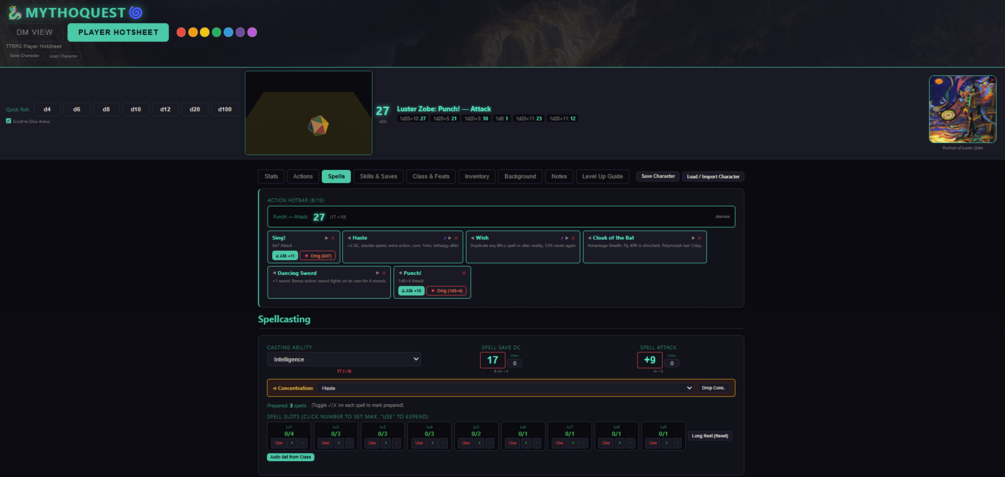Move Cloak of the Bat card right
This screenshot has width=1005, height=477.
point(693,238)
